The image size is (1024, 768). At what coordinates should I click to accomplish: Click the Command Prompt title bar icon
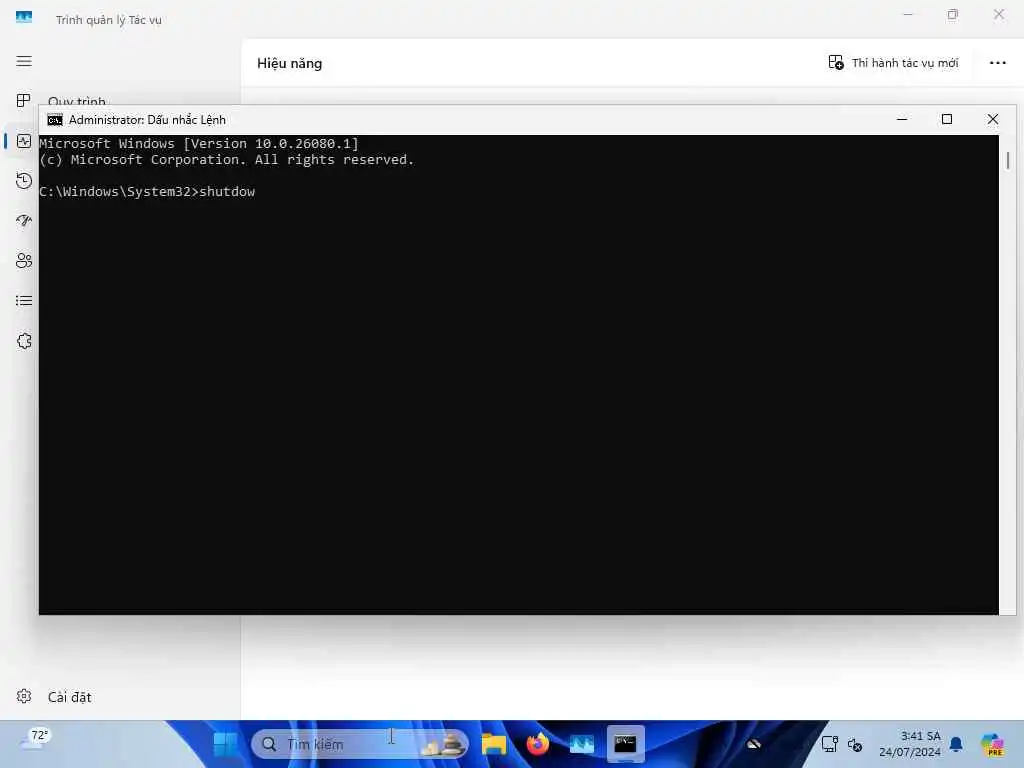click(55, 120)
